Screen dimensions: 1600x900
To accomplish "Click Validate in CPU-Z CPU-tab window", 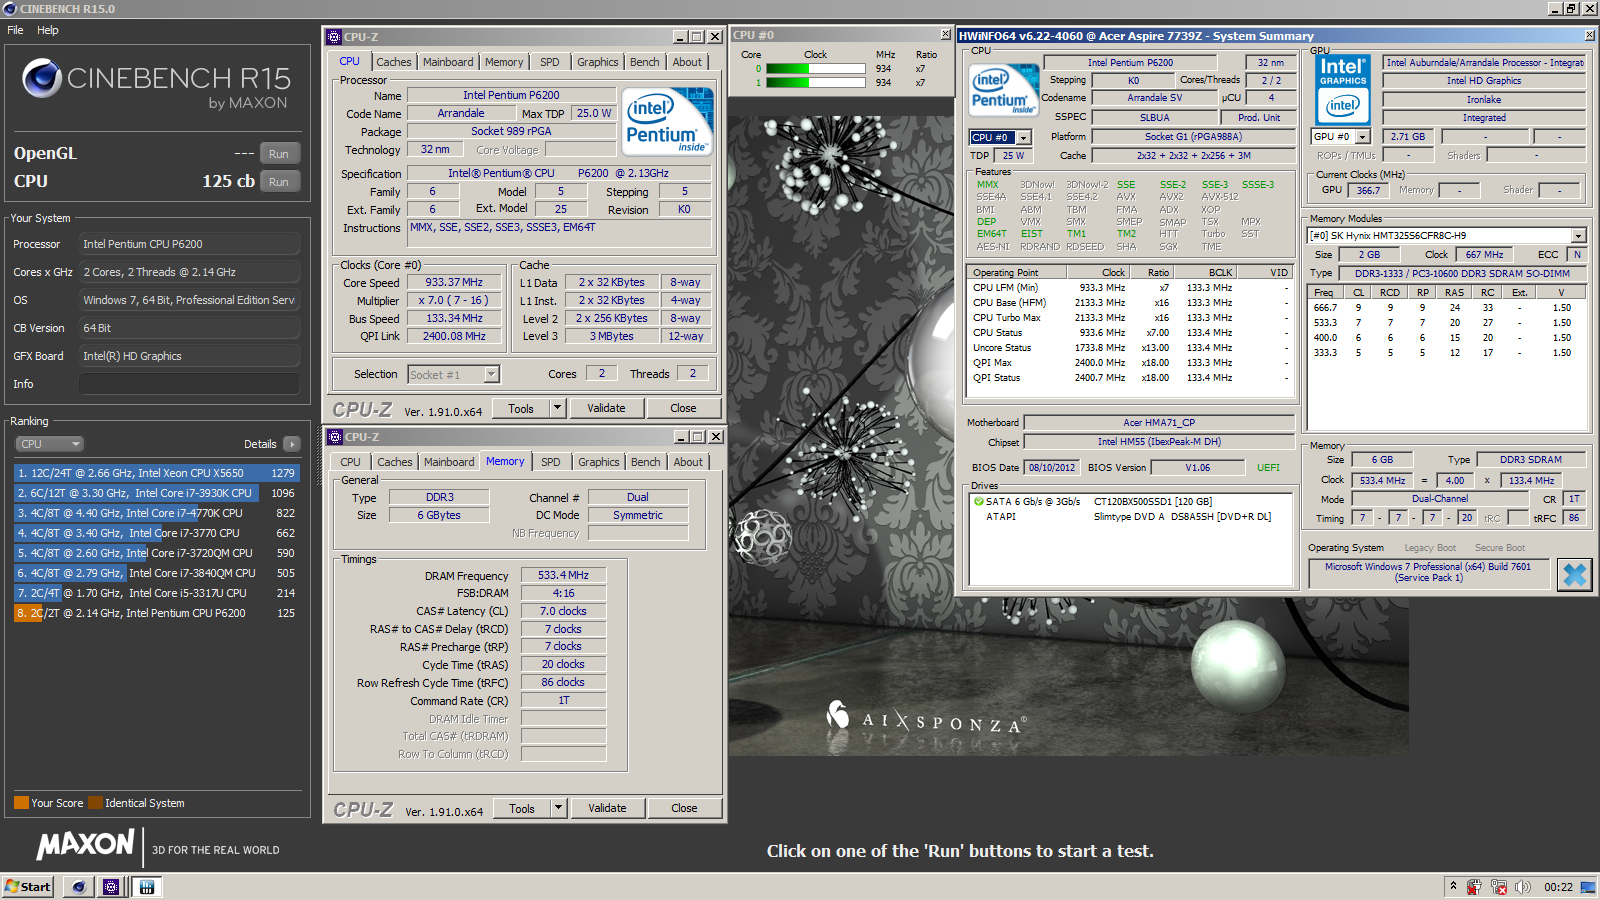I will (x=606, y=408).
